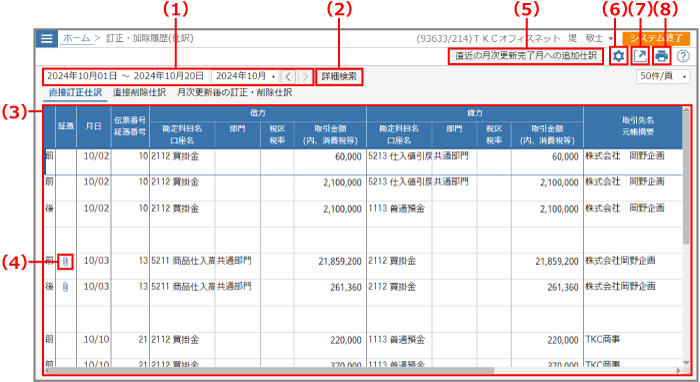This screenshot has height=382, width=700.
Task: Open voucher attachment clip in 21,859,200 row
Action: 65,262
